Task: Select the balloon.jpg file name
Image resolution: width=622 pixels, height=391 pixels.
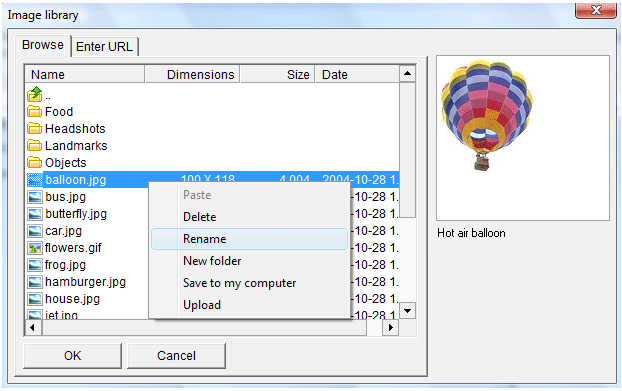Action: pos(75,180)
